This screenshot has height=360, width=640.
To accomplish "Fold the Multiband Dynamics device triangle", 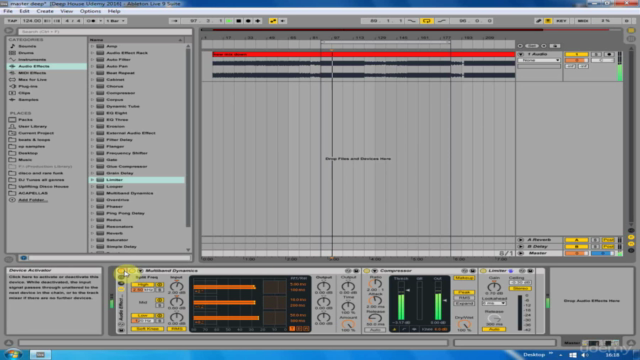I will pyautogui.click(x=140, y=271).
